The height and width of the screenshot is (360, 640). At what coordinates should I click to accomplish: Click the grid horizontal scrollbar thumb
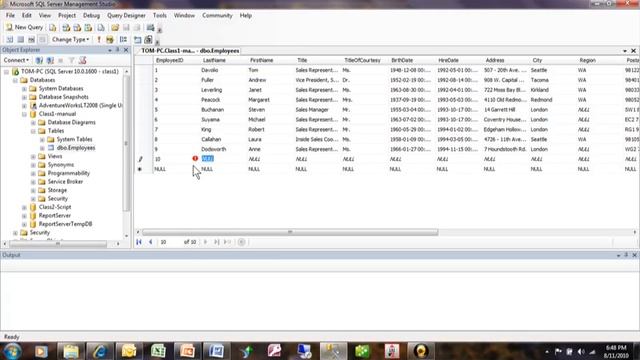point(290,232)
